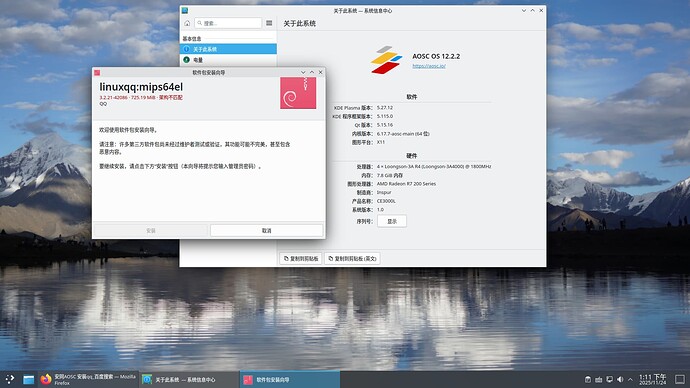Minimize the Info Center window
Screen dimensions: 690x388
[x=524, y=11]
